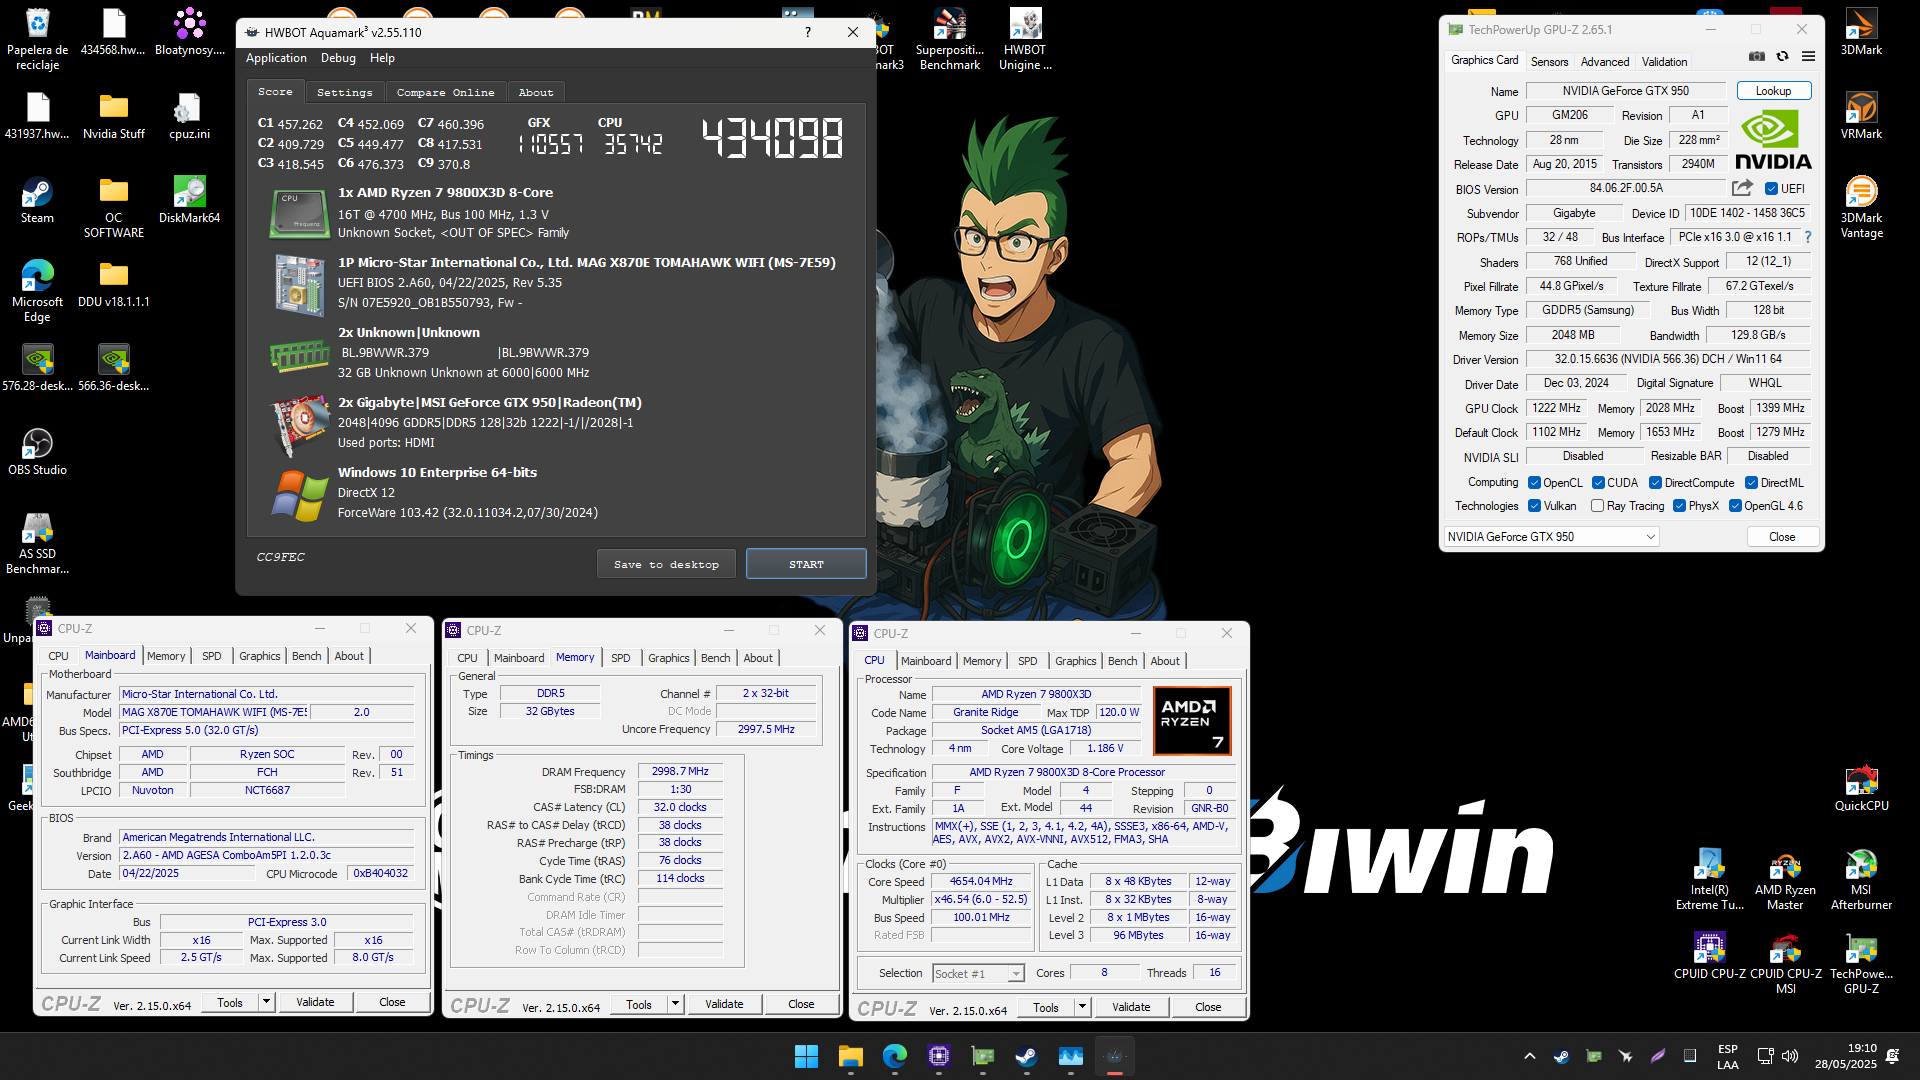Image resolution: width=1920 pixels, height=1080 pixels.
Task: Open Bench tab in CPU-Z CPU window
Action: [1122, 661]
